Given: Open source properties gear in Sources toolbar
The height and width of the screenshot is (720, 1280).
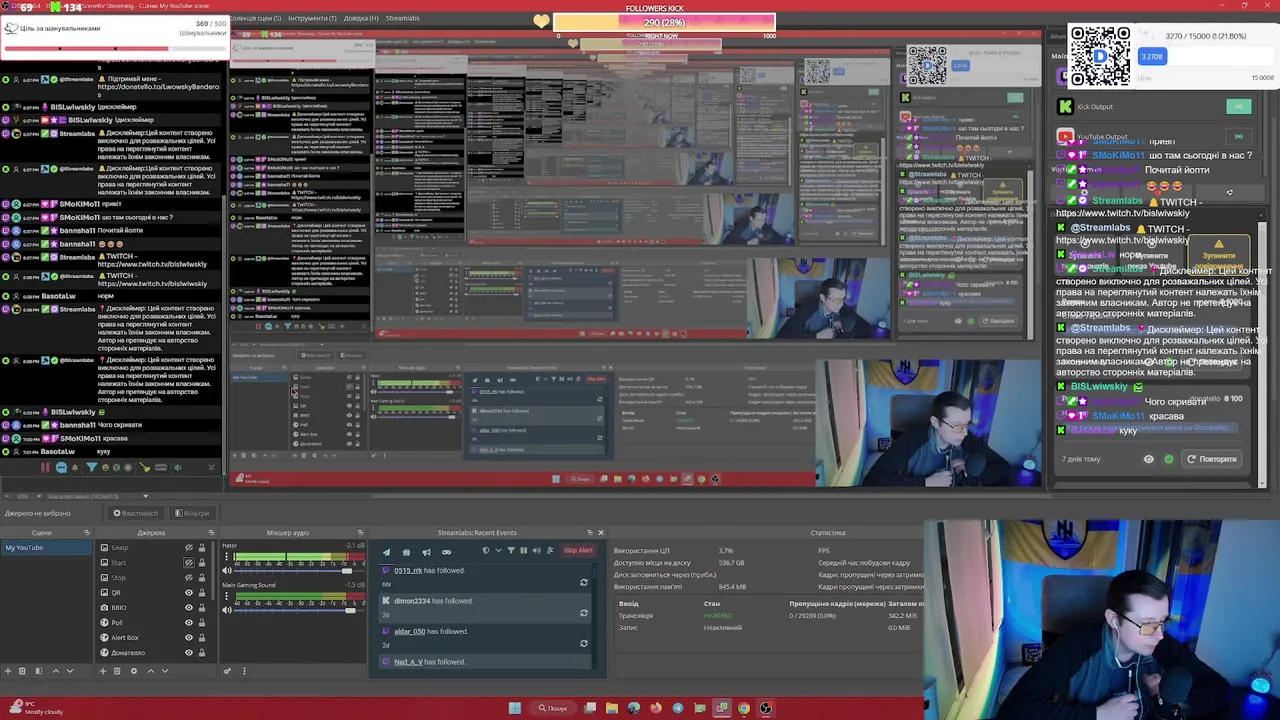Looking at the screenshot, I should click(x=134, y=671).
